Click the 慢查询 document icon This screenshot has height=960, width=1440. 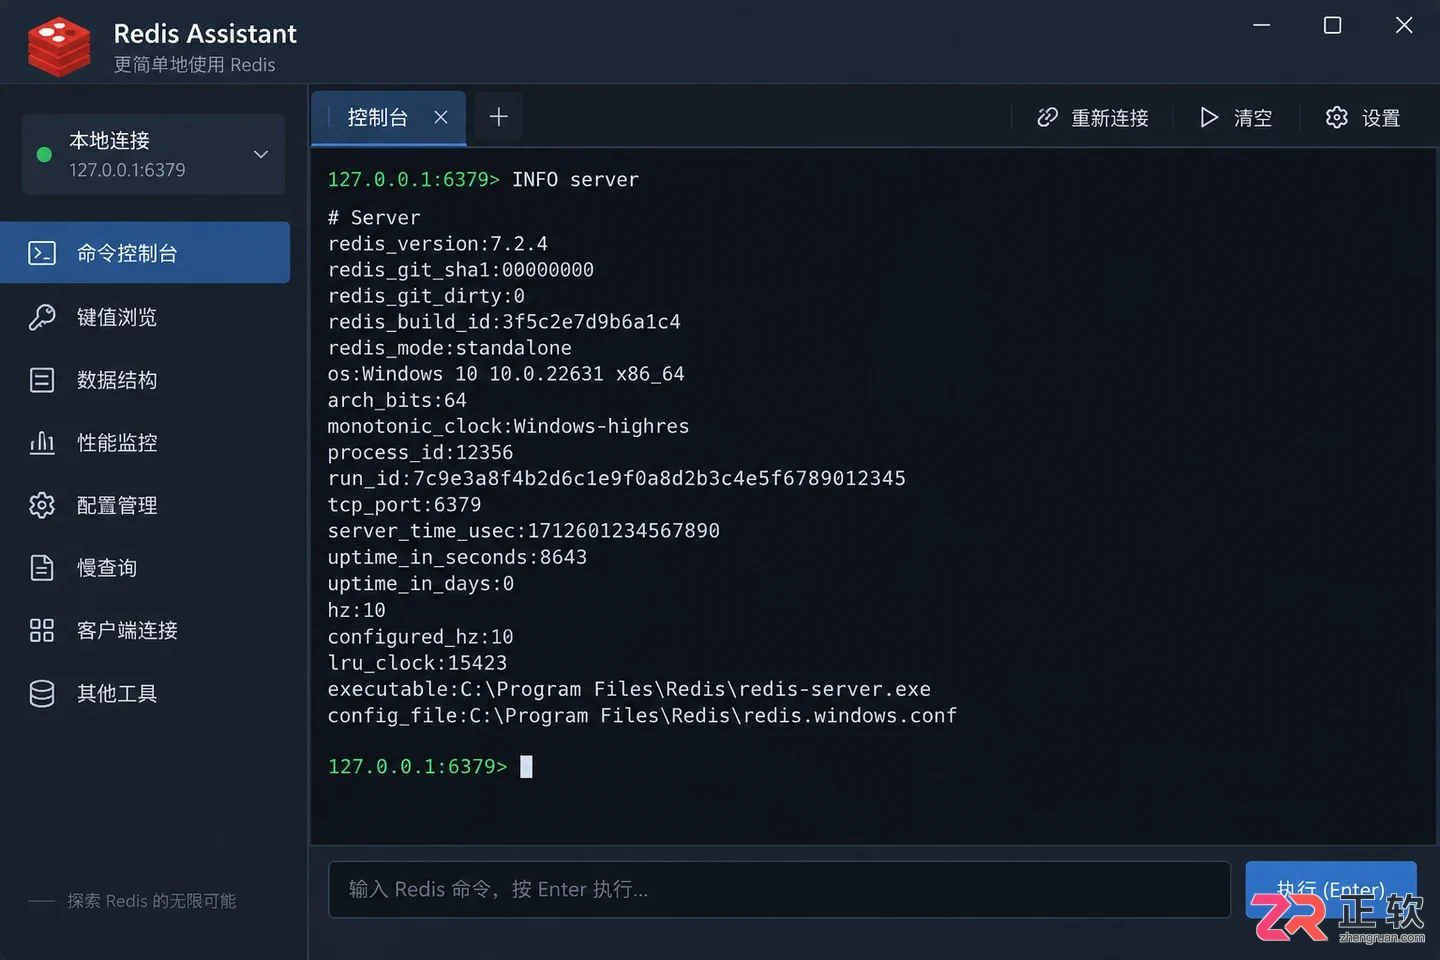pos(42,568)
